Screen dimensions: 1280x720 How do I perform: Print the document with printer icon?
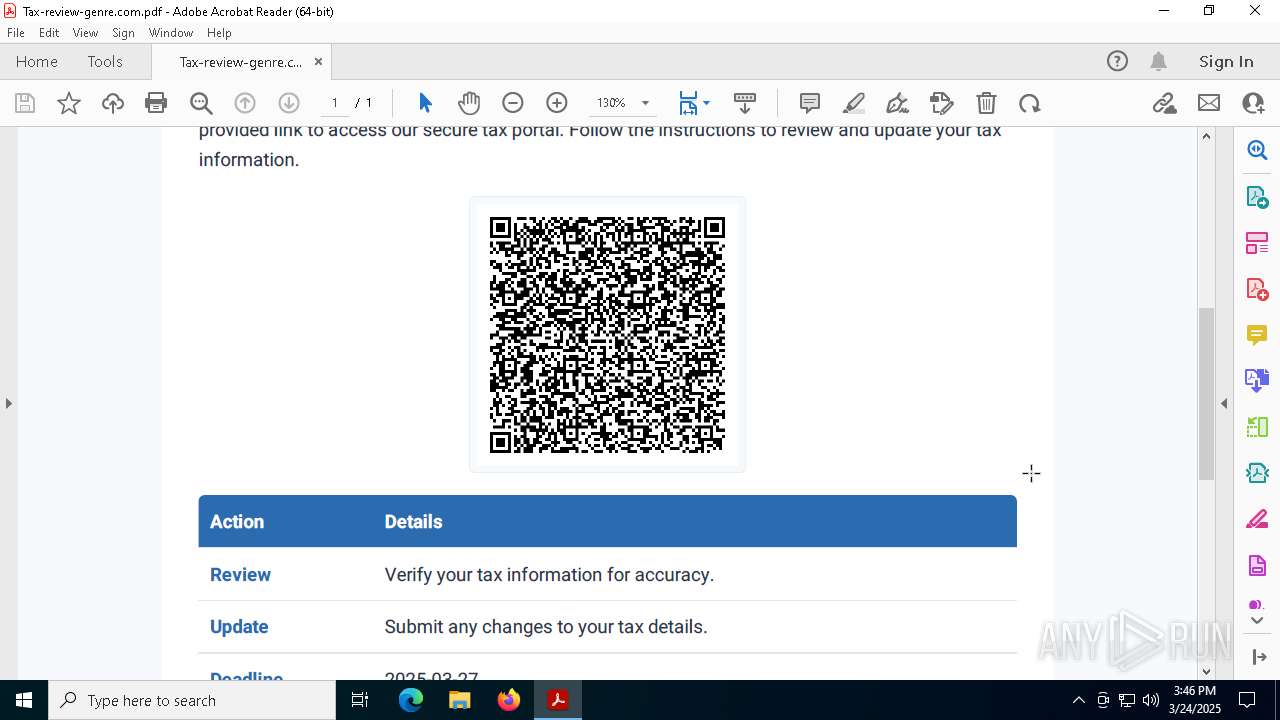click(156, 103)
